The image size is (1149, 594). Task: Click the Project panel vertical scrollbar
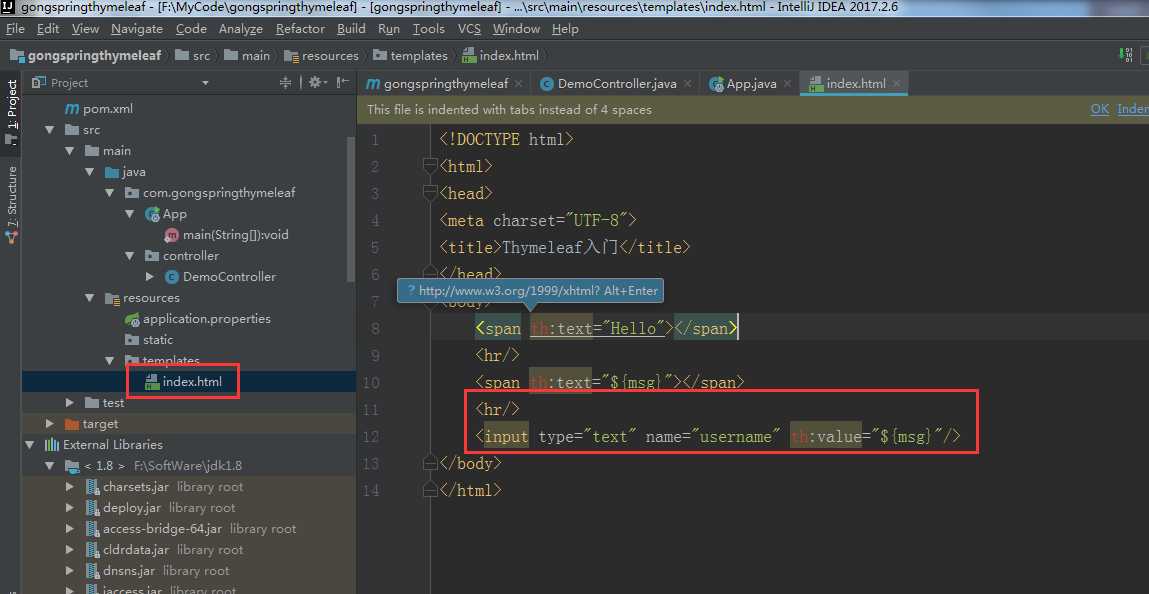351,209
